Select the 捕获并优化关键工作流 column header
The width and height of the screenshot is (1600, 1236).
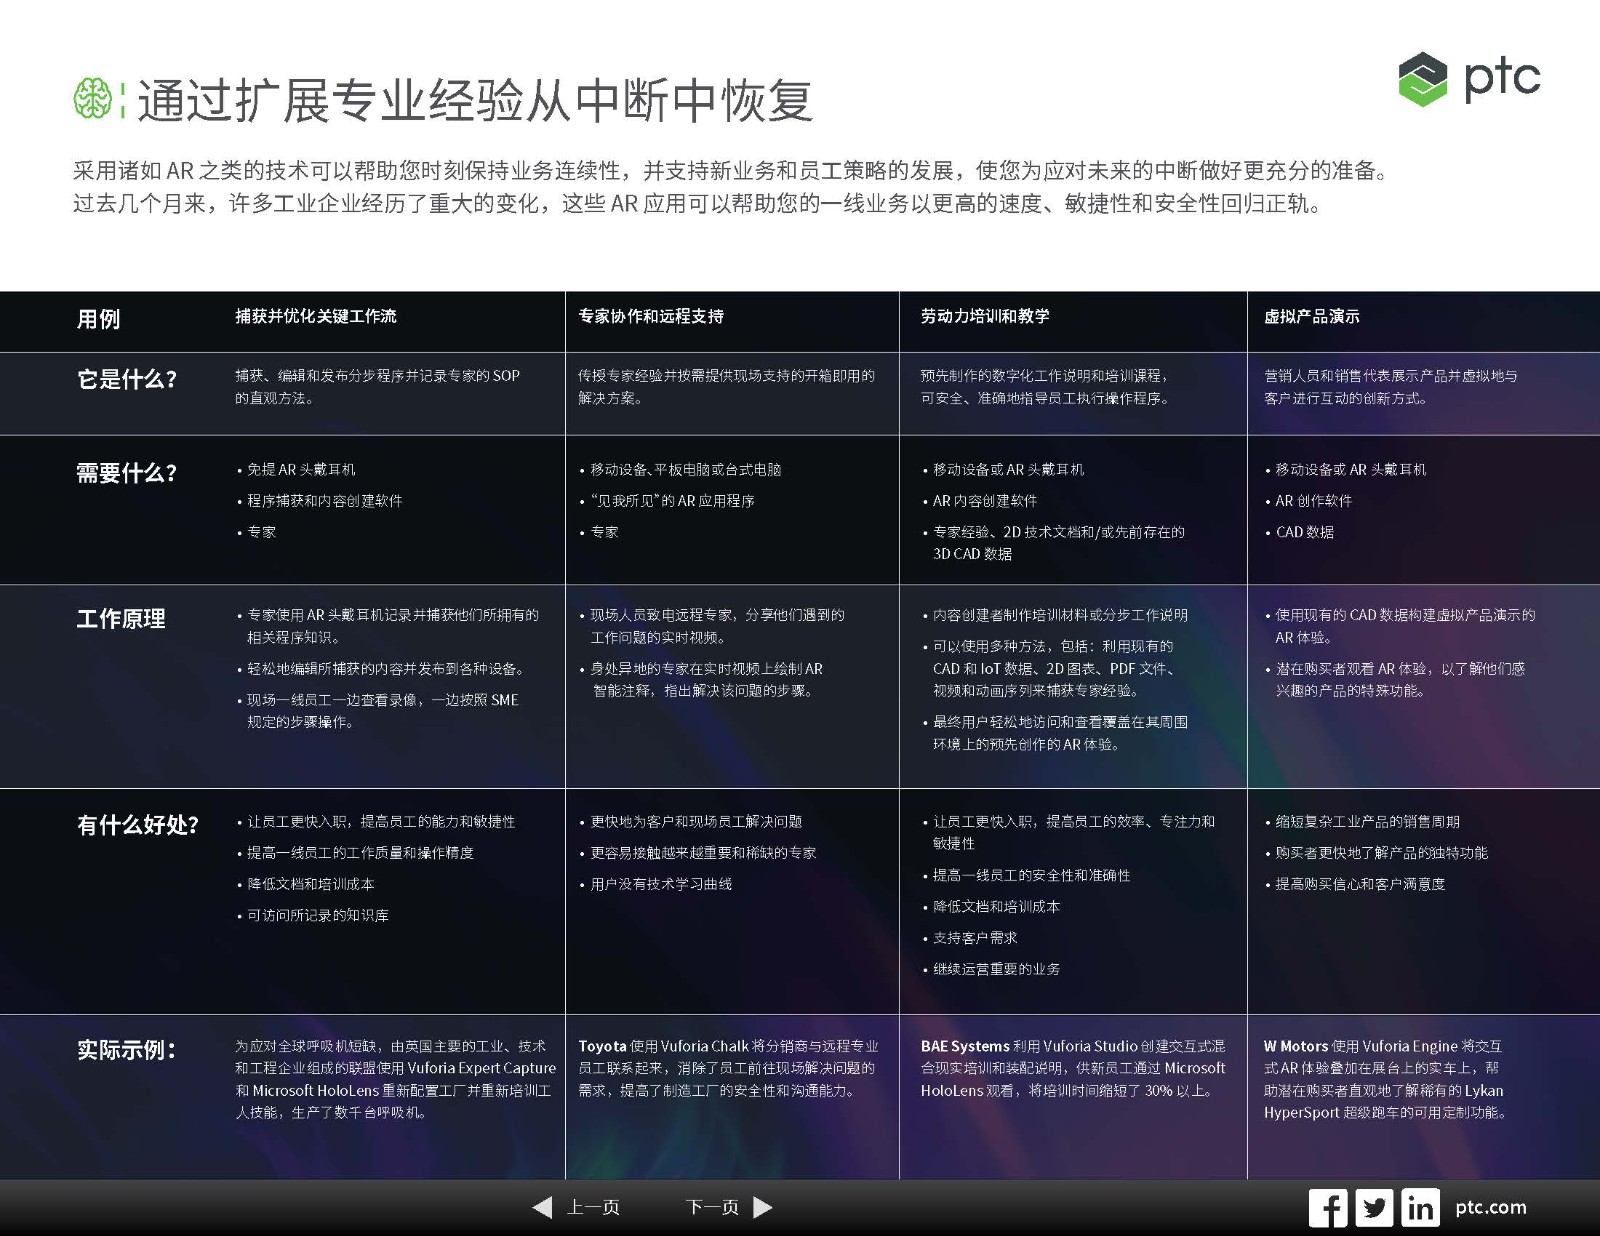click(316, 316)
